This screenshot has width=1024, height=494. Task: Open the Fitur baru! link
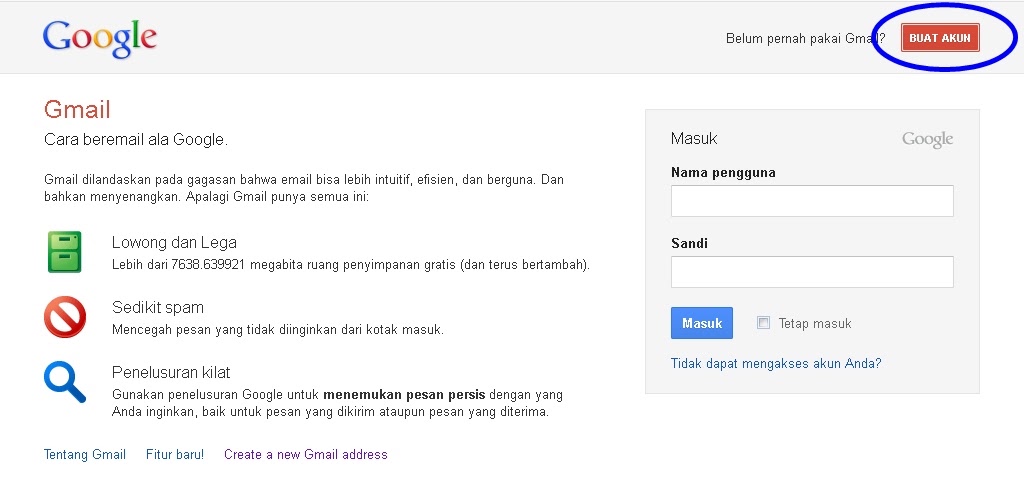tap(175, 454)
